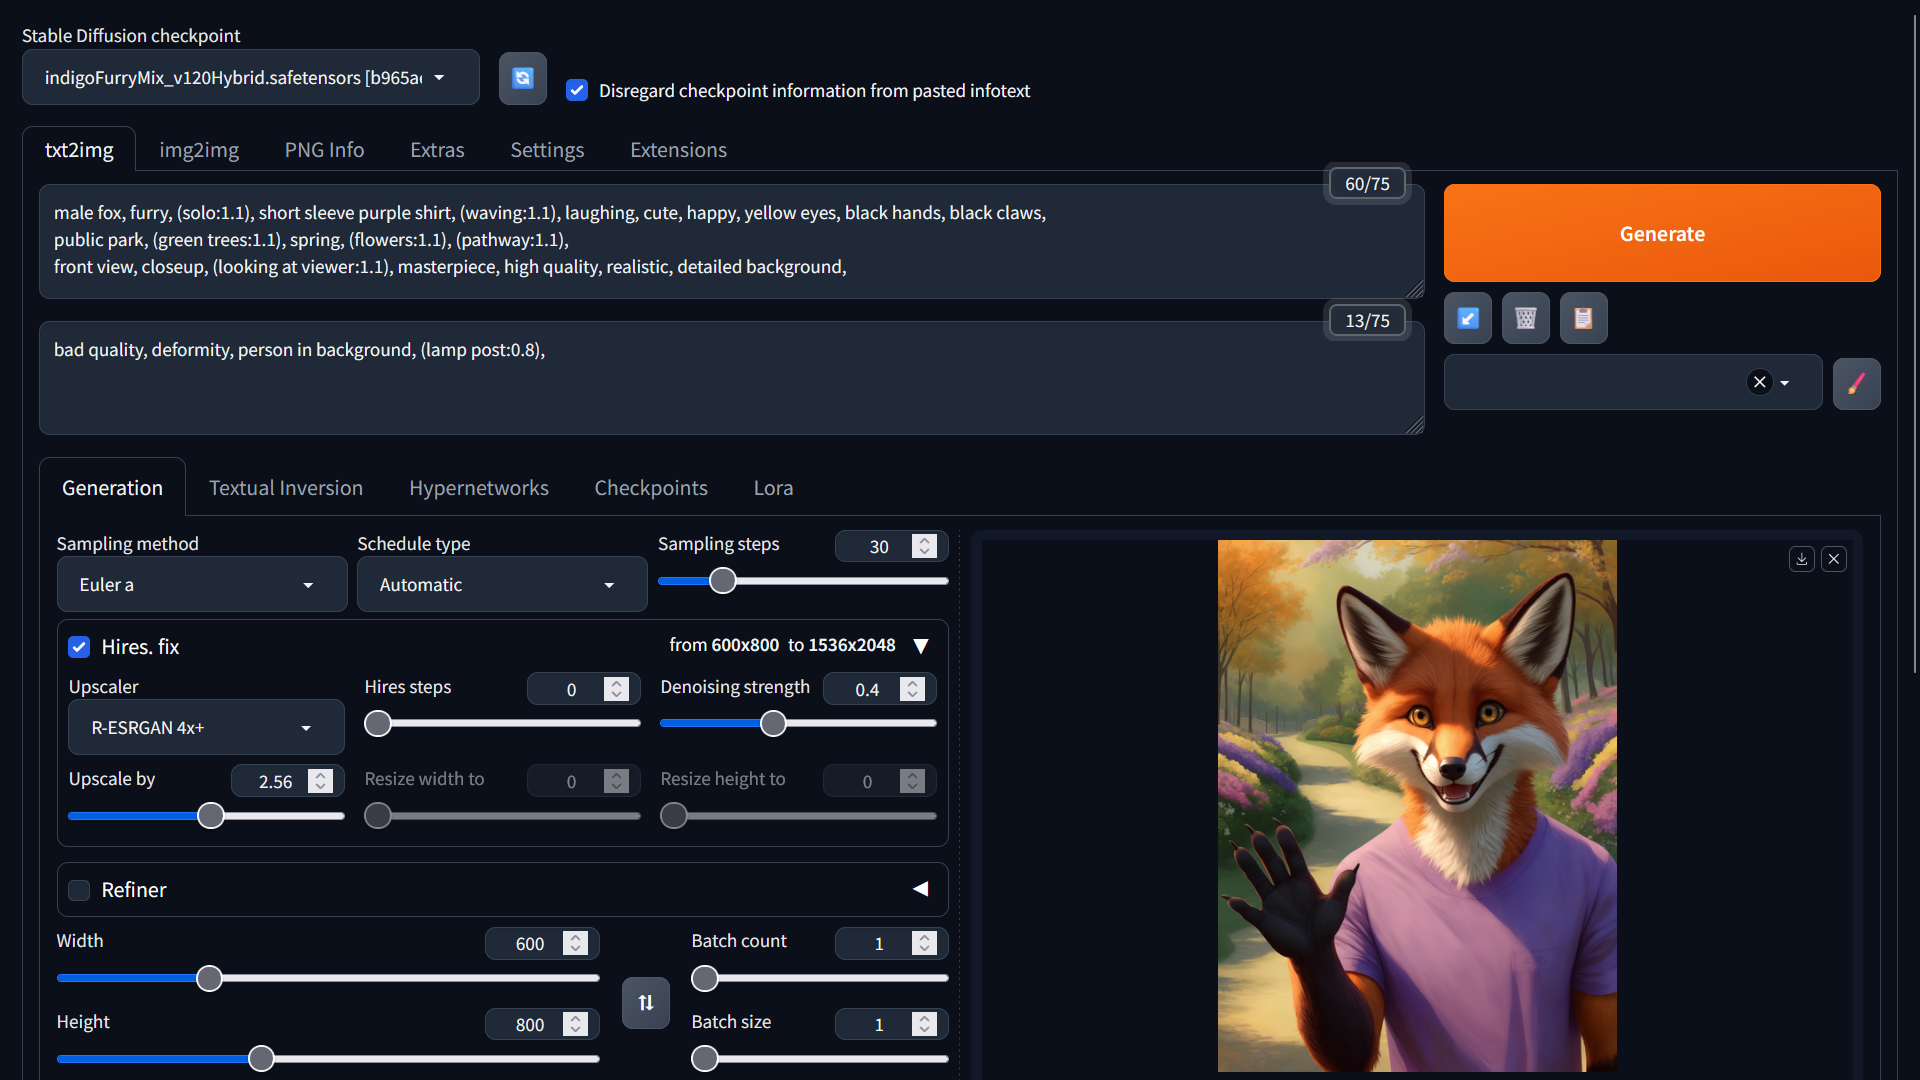The image size is (1920, 1080).
Task: Click into the negative prompt text box
Action: point(730,385)
